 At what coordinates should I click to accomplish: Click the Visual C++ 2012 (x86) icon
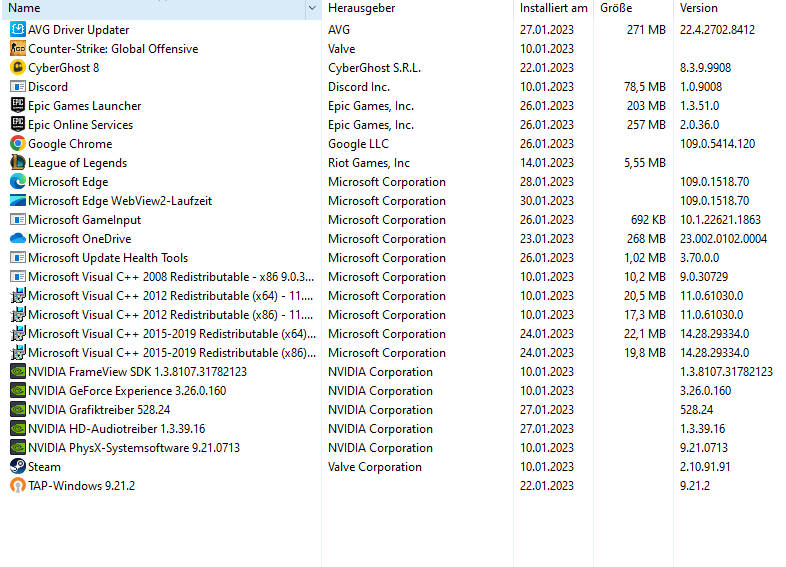point(18,315)
